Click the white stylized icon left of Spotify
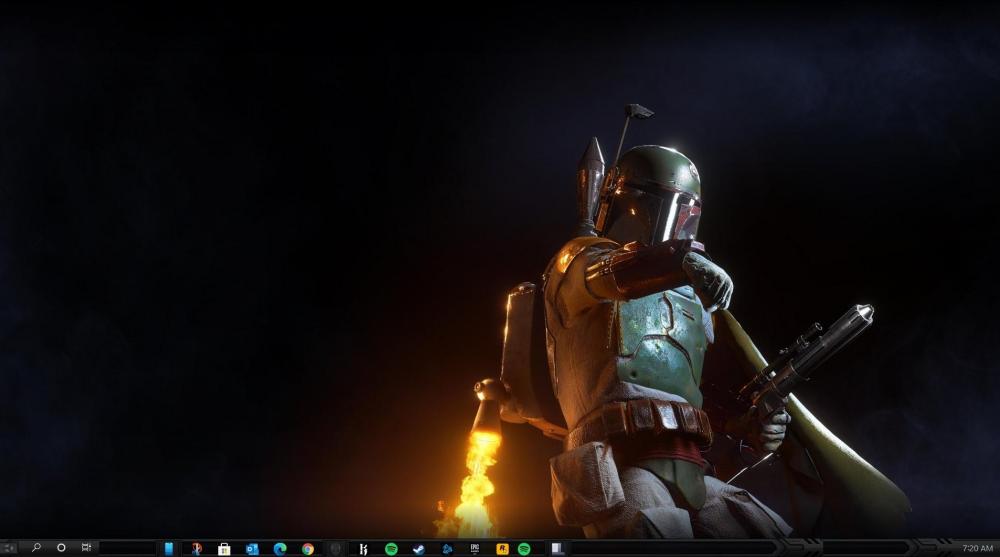Screen dimensions: 1000x557 pos(363,548)
